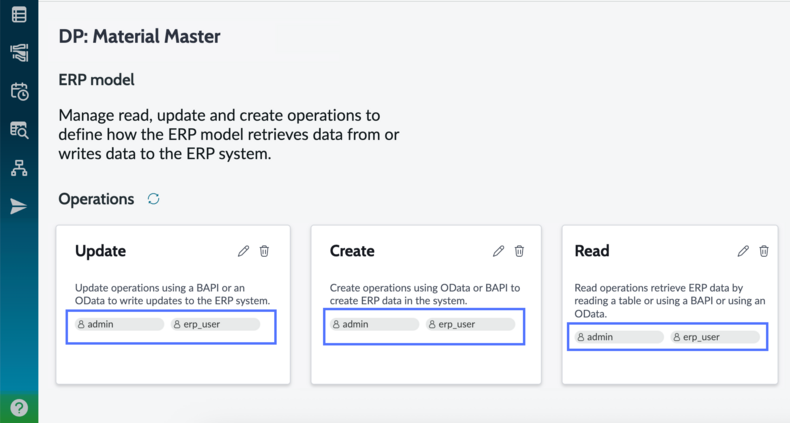The width and height of the screenshot is (790, 423).
Task: Click the Operations section heading
Action: 96,199
